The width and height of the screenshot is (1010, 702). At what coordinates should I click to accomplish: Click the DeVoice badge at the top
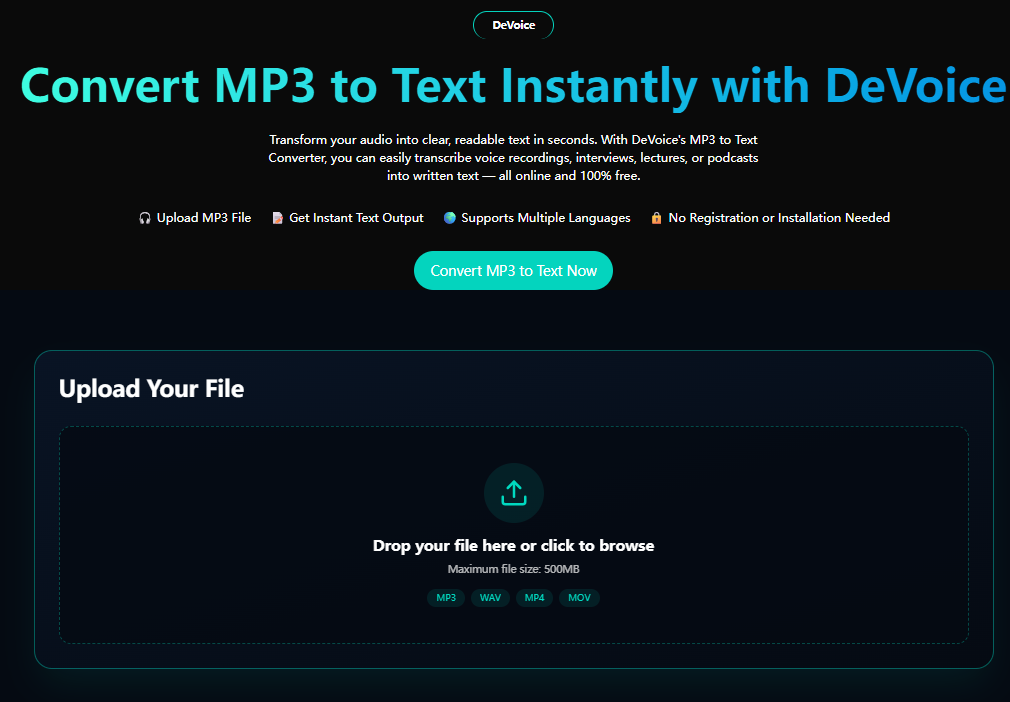(x=513, y=26)
